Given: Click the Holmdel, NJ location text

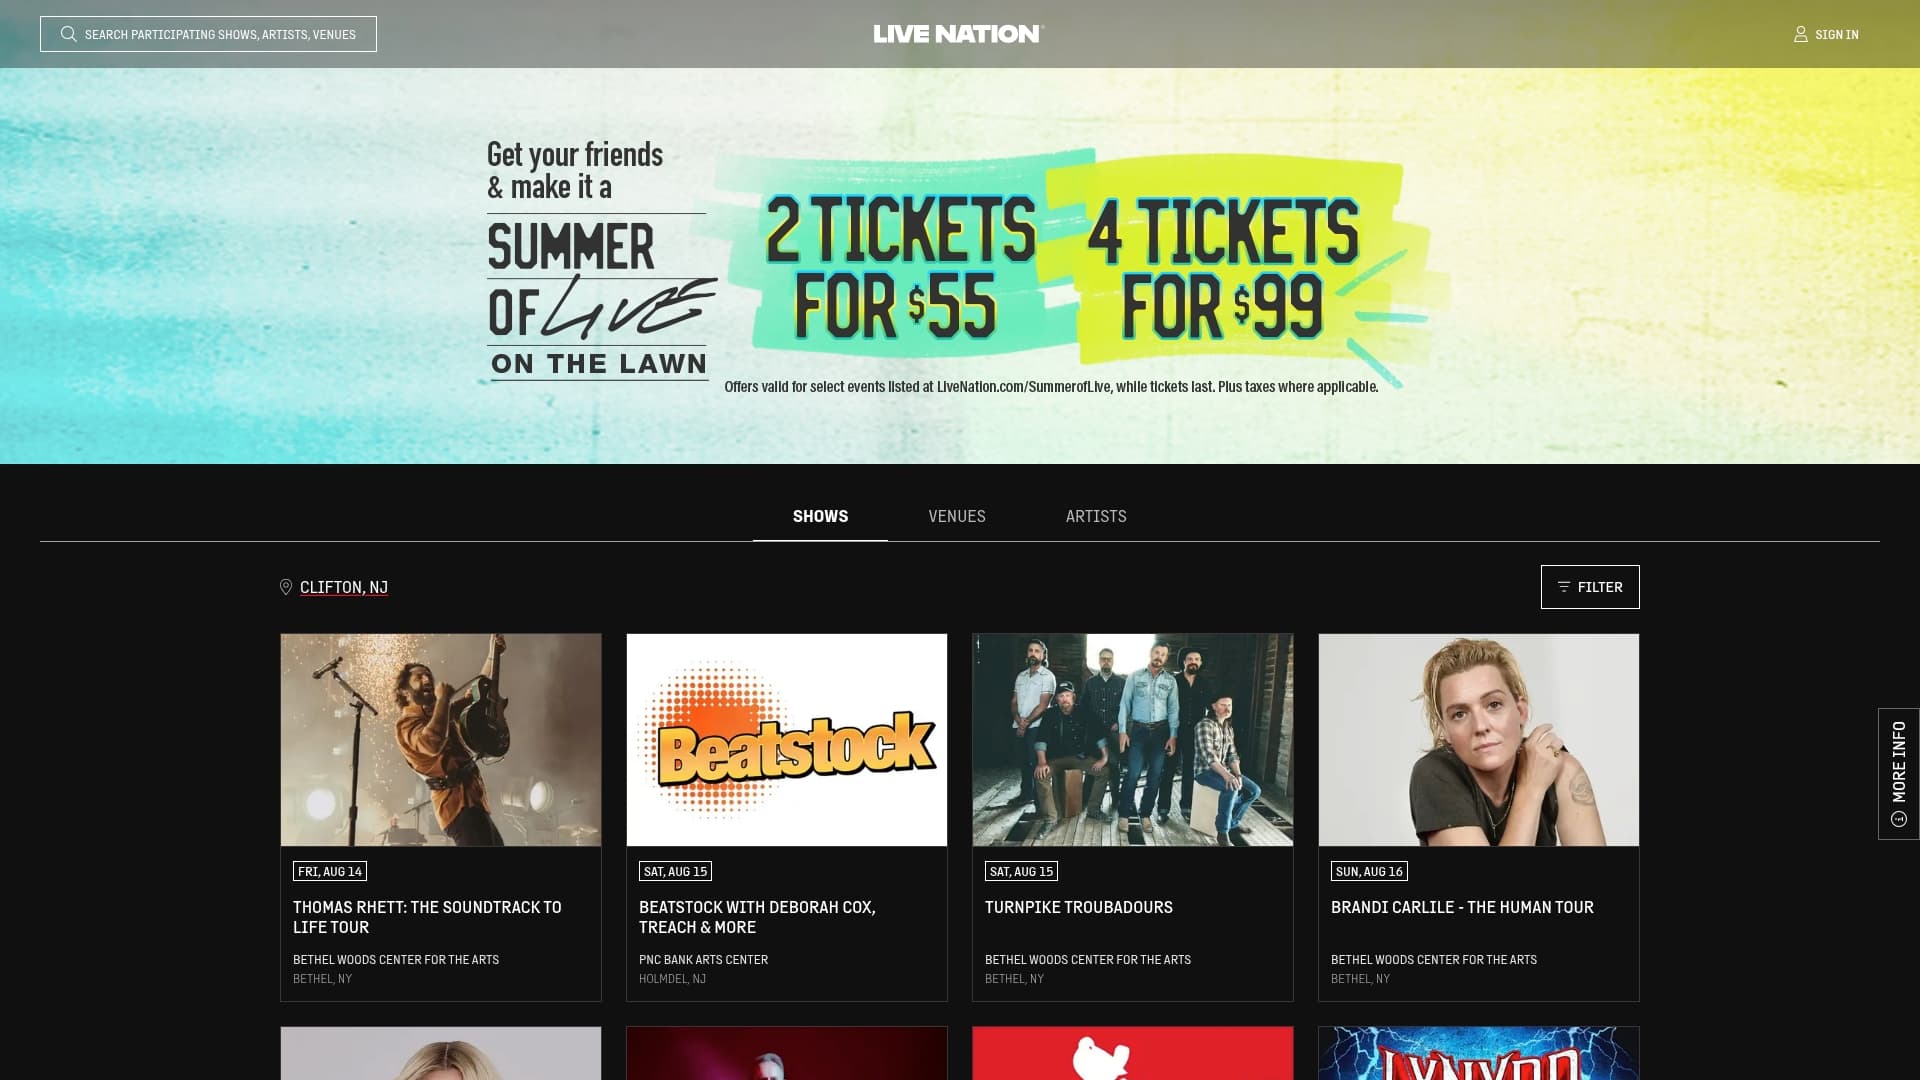Looking at the screenshot, I should click(x=672, y=979).
